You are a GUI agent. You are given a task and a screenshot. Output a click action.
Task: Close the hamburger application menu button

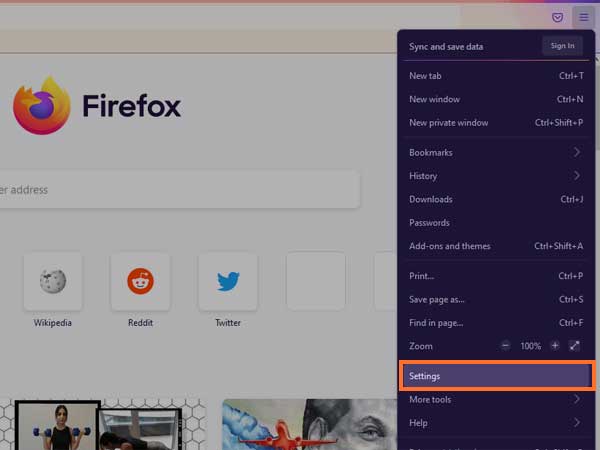coord(583,17)
